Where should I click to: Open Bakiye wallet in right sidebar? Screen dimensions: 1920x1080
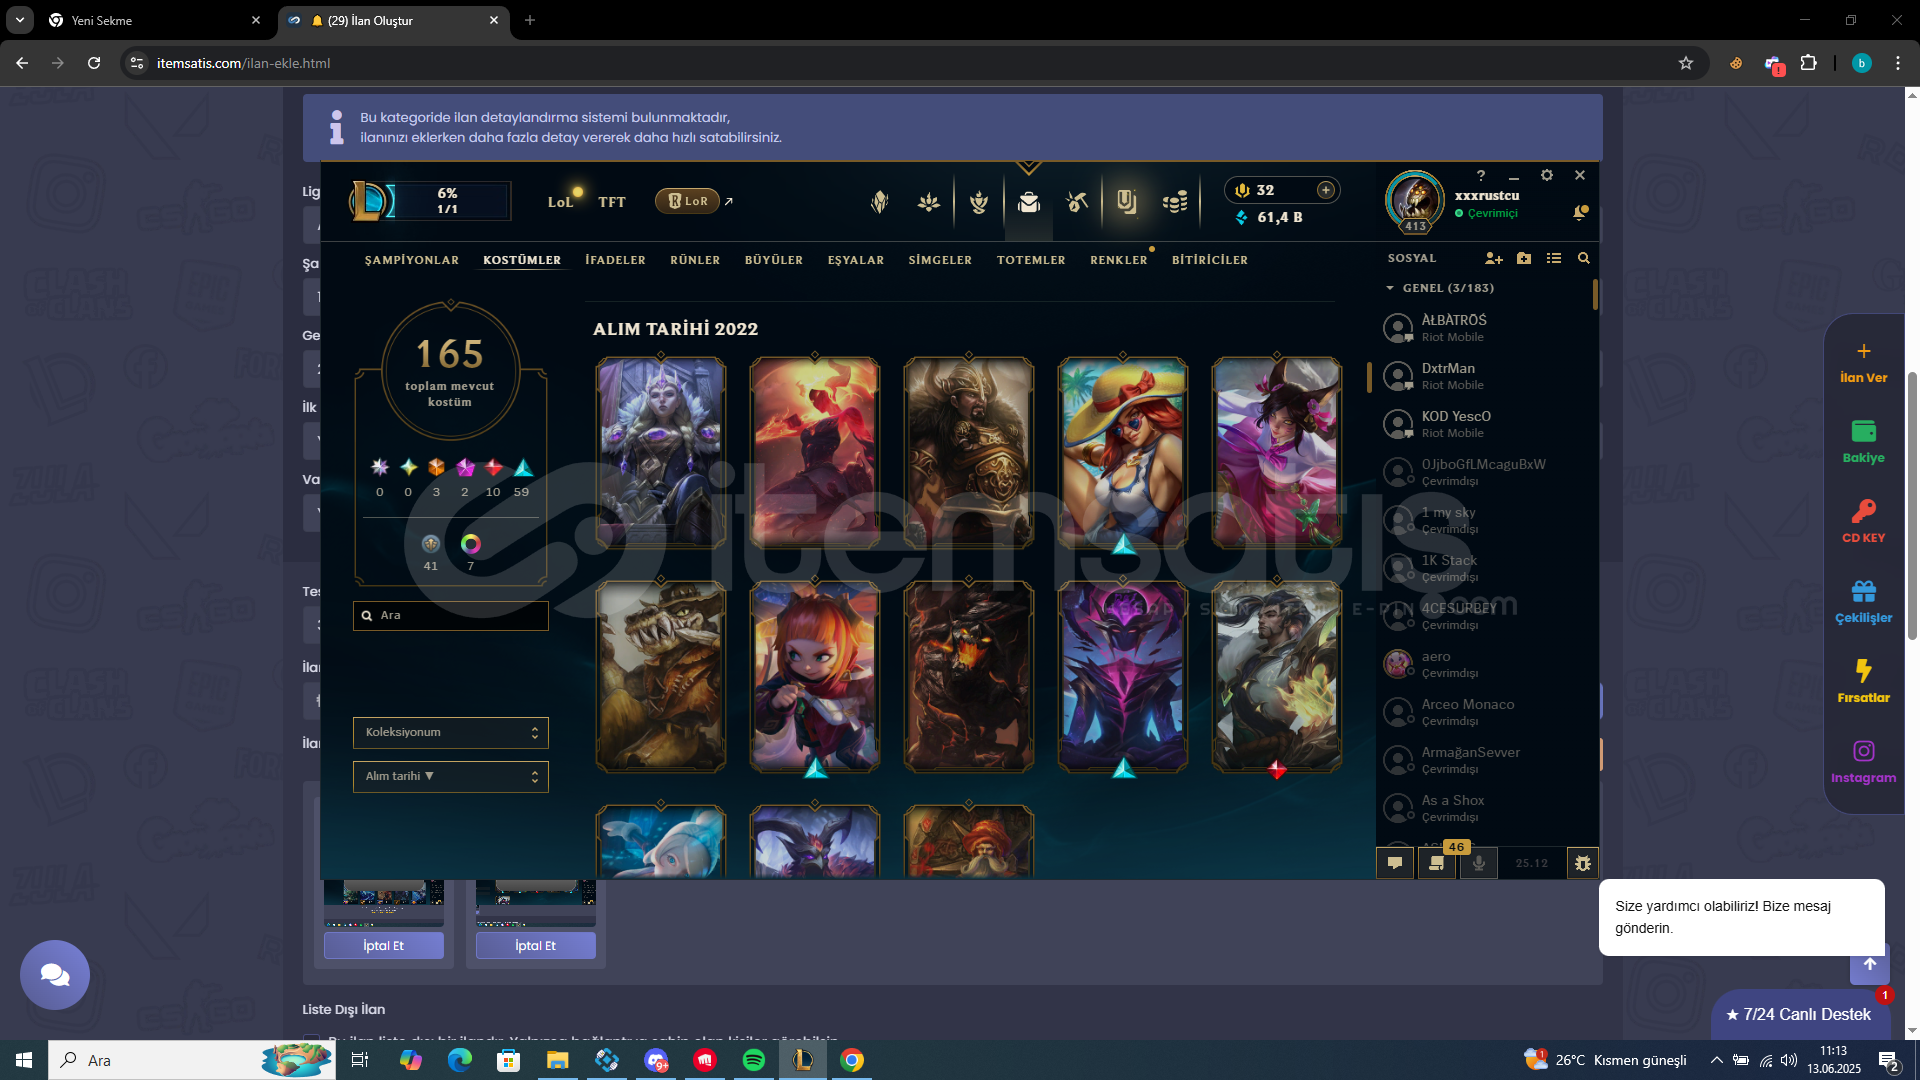[x=1864, y=441]
